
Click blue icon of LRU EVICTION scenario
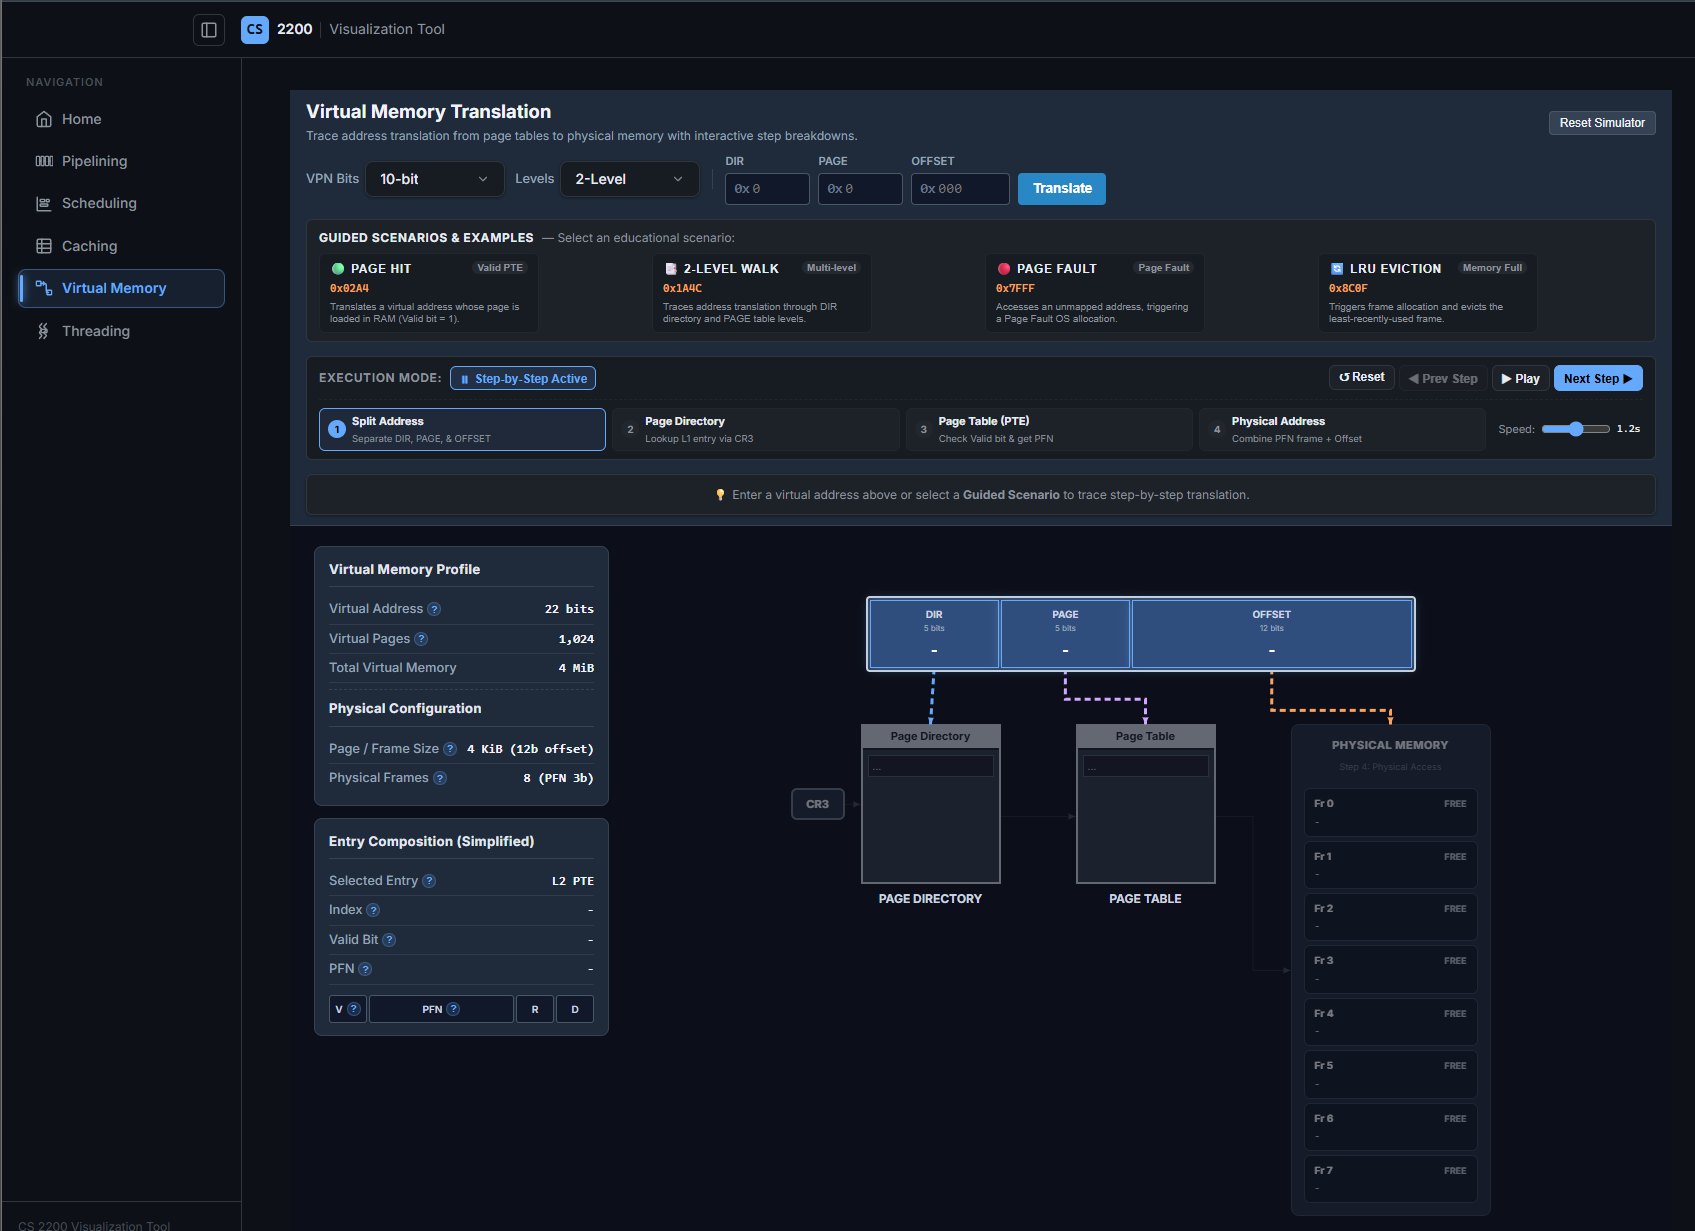[x=1337, y=269]
